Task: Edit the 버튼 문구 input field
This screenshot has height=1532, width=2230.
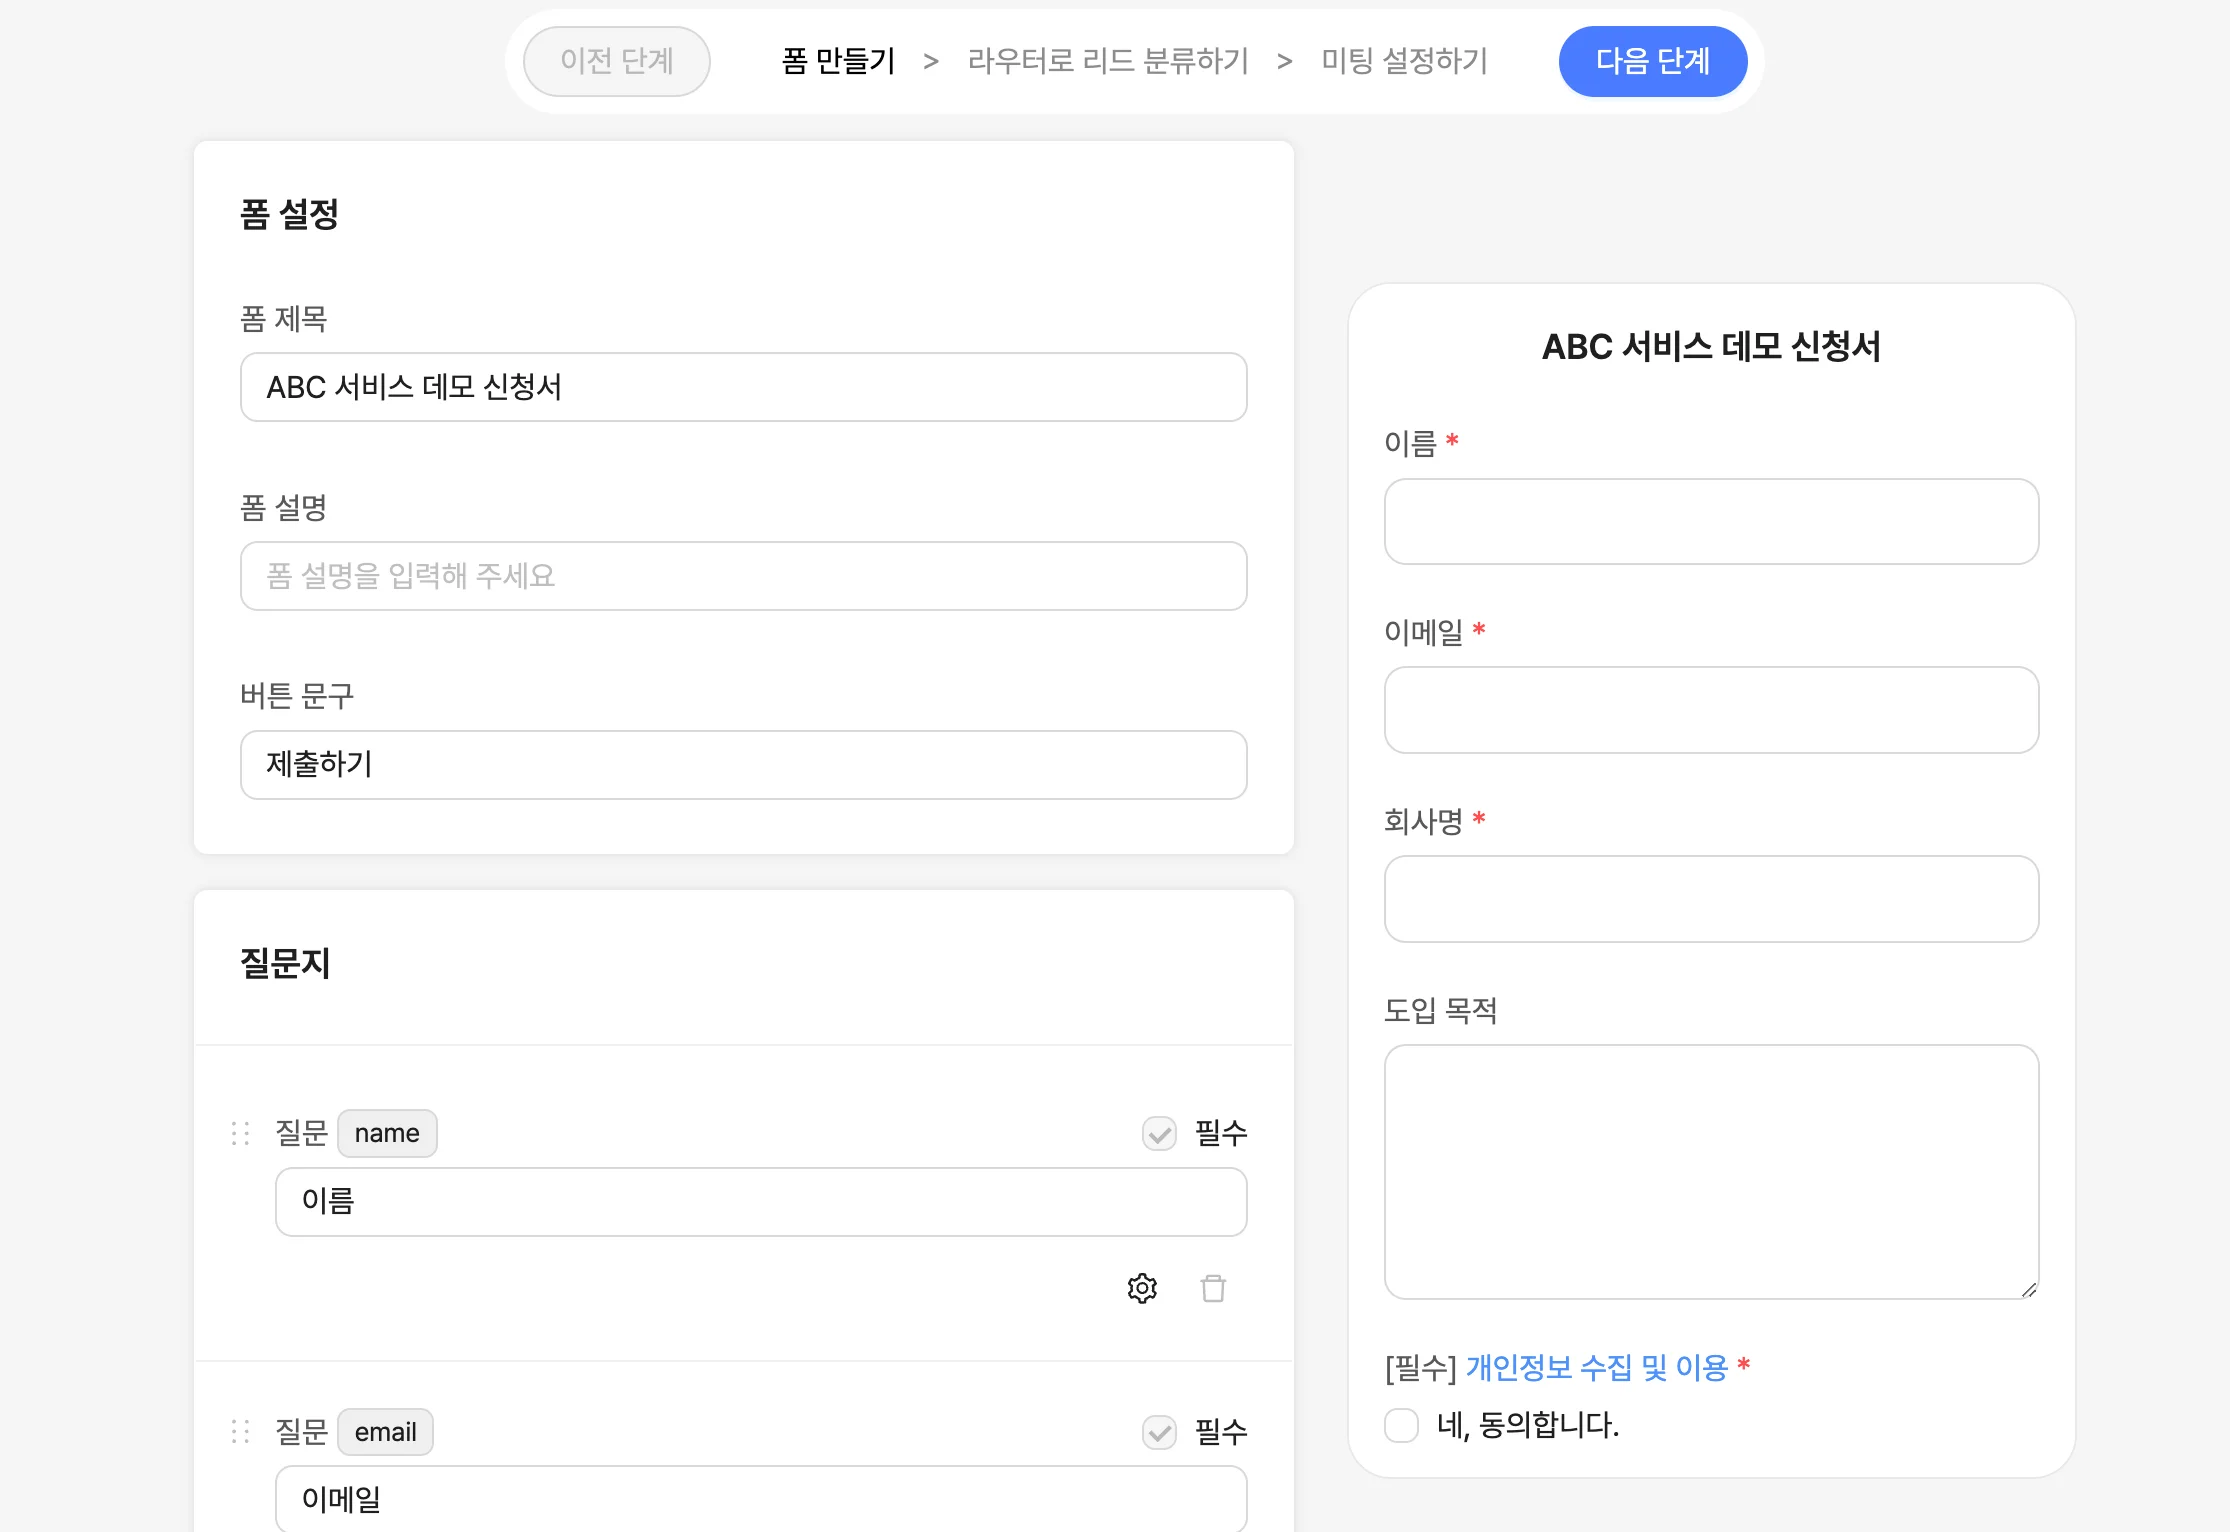Action: click(x=744, y=765)
